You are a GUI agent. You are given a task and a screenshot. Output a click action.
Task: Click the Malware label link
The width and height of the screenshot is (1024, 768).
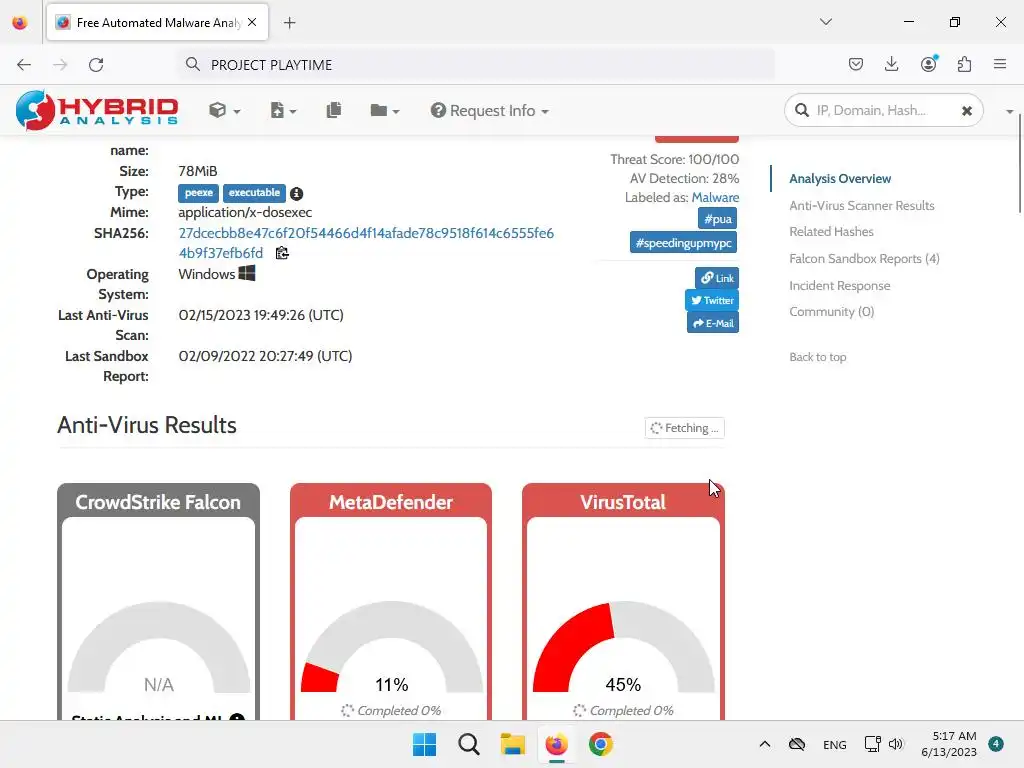(715, 197)
